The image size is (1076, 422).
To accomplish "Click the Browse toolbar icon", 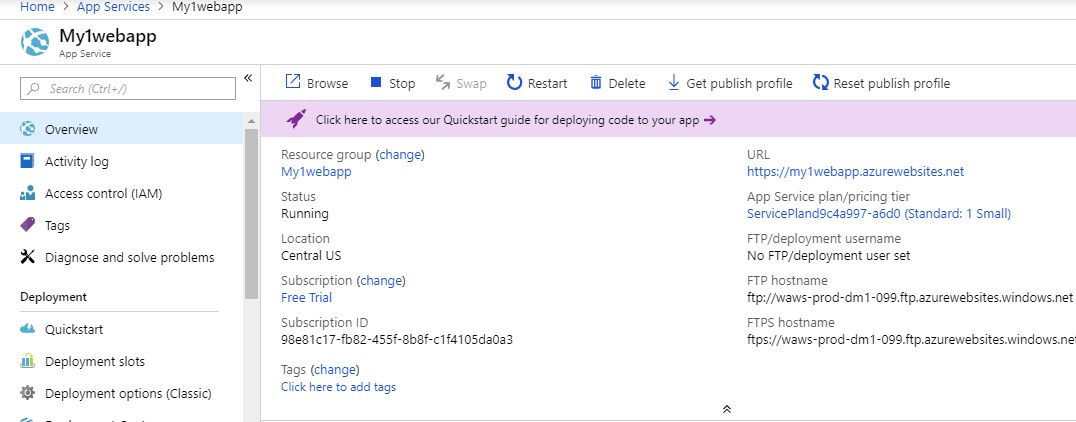I will (x=293, y=83).
